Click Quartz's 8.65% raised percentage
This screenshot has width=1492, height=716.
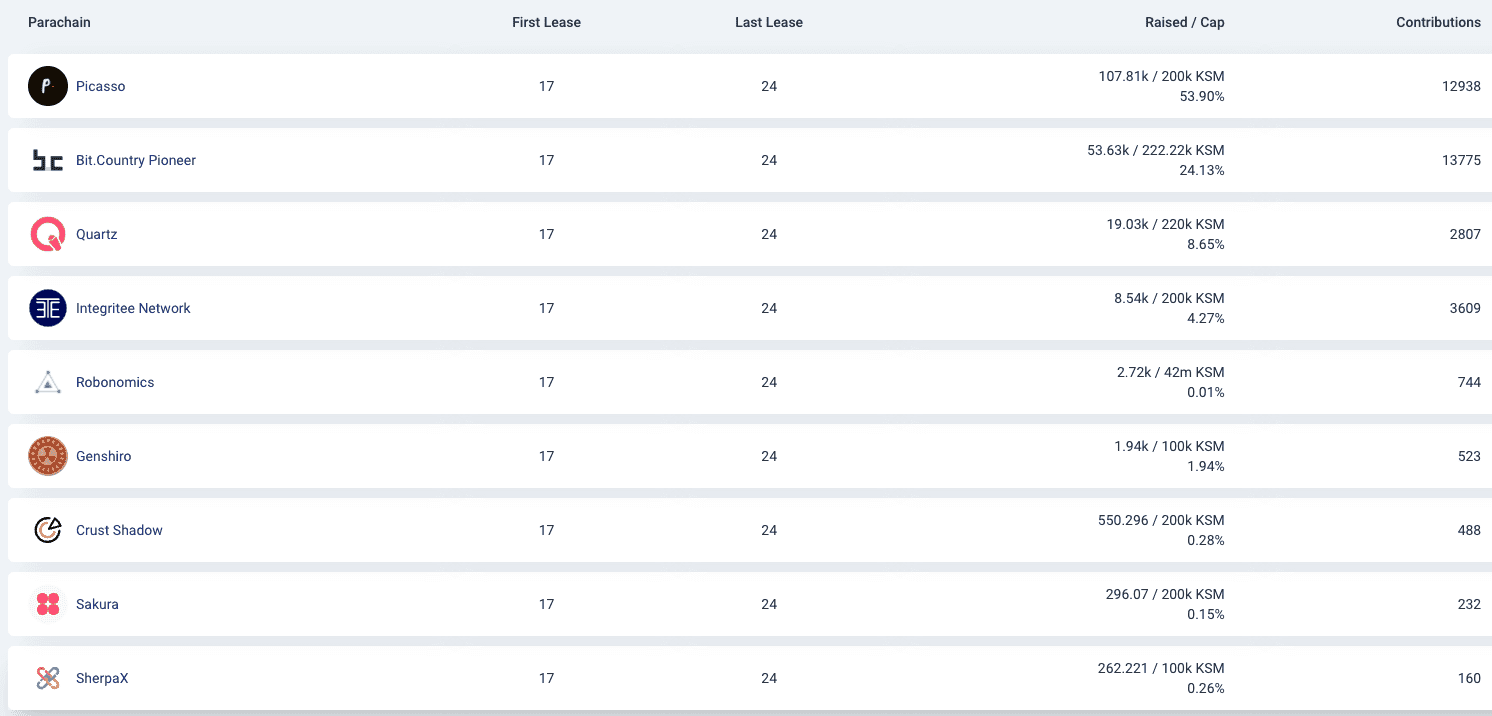(1205, 244)
